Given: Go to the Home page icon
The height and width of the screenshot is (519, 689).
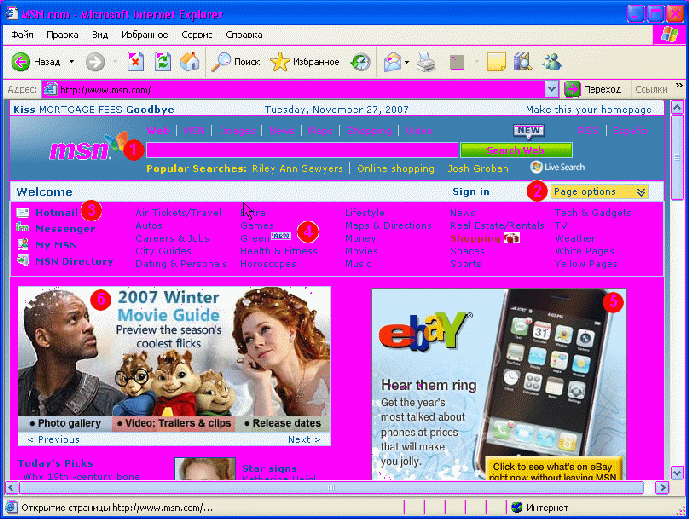Looking at the screenshot, I should point(190,62).
